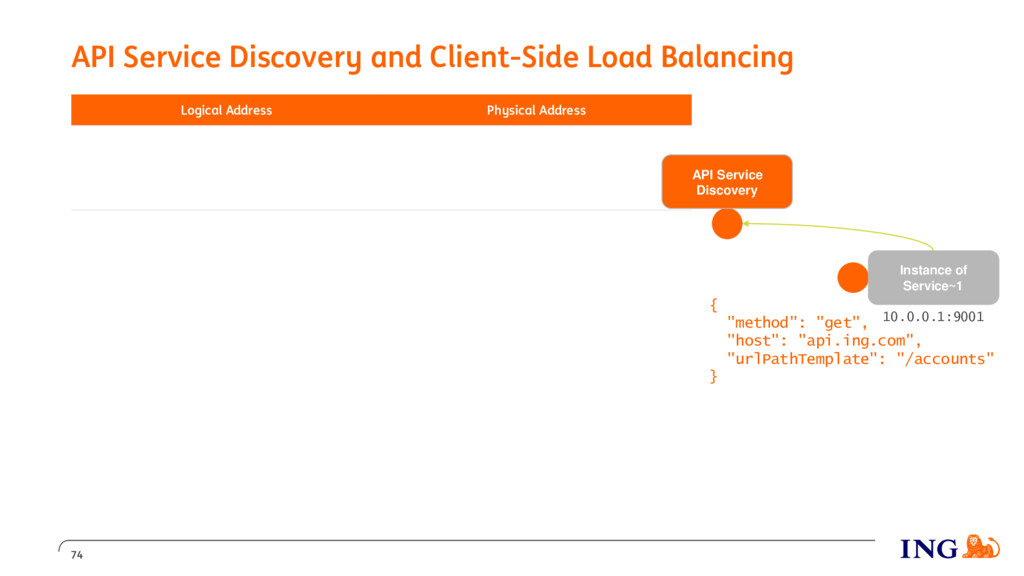
Task: Click the Instance of Service~1 box
Action: click(933, 278)
